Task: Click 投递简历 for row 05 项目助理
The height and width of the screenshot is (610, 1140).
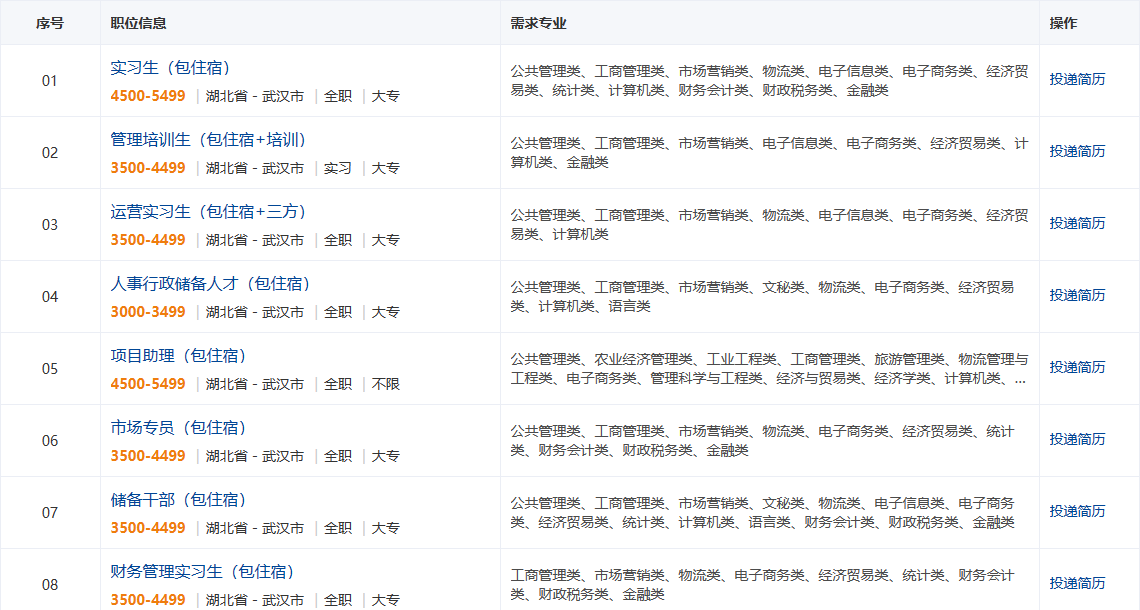Action: point(1077,368)
